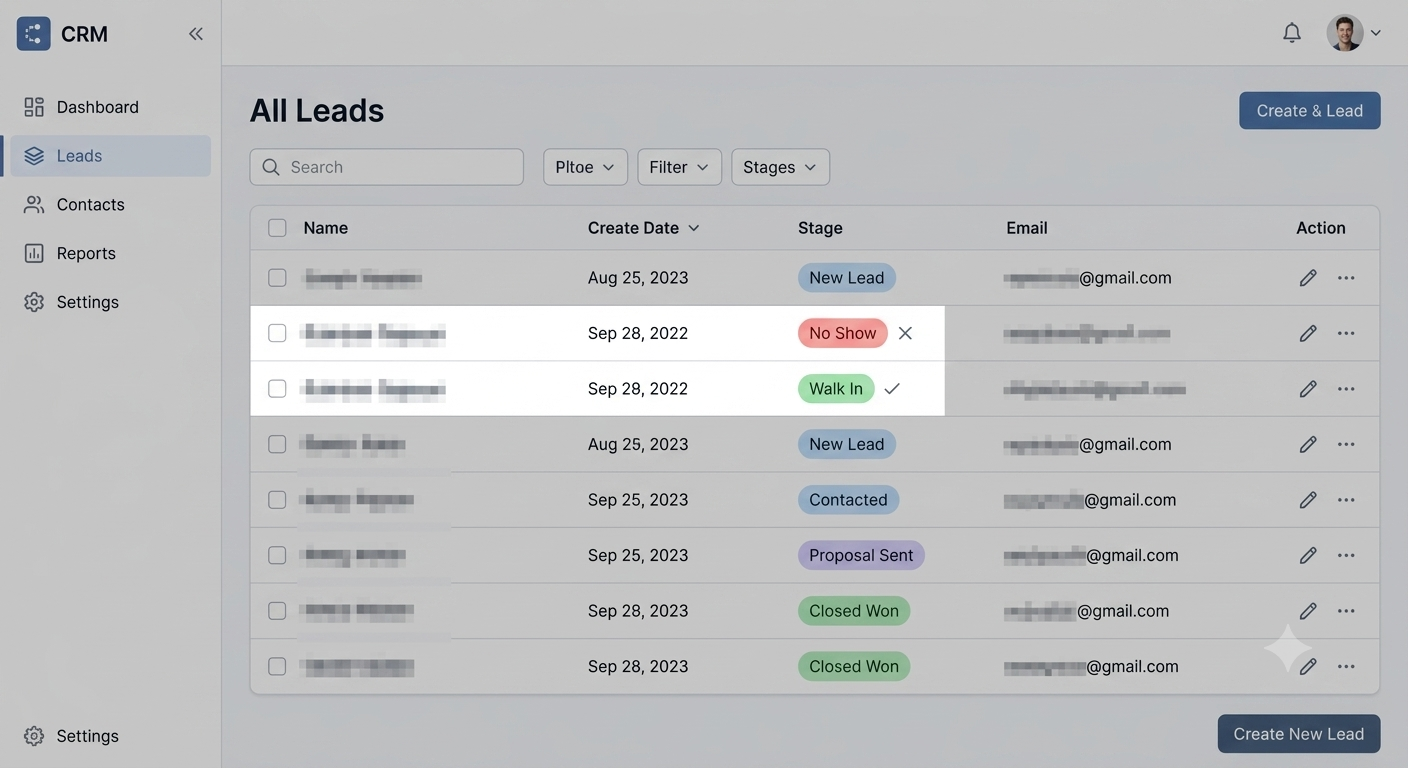Click the Walk In stage badge
The image size is (1408, 768).
836,389
